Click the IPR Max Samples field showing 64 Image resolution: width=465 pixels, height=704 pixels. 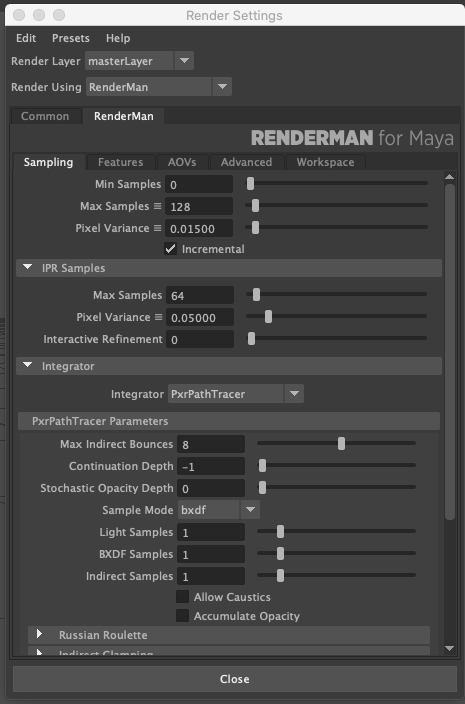tap(200, 295)
